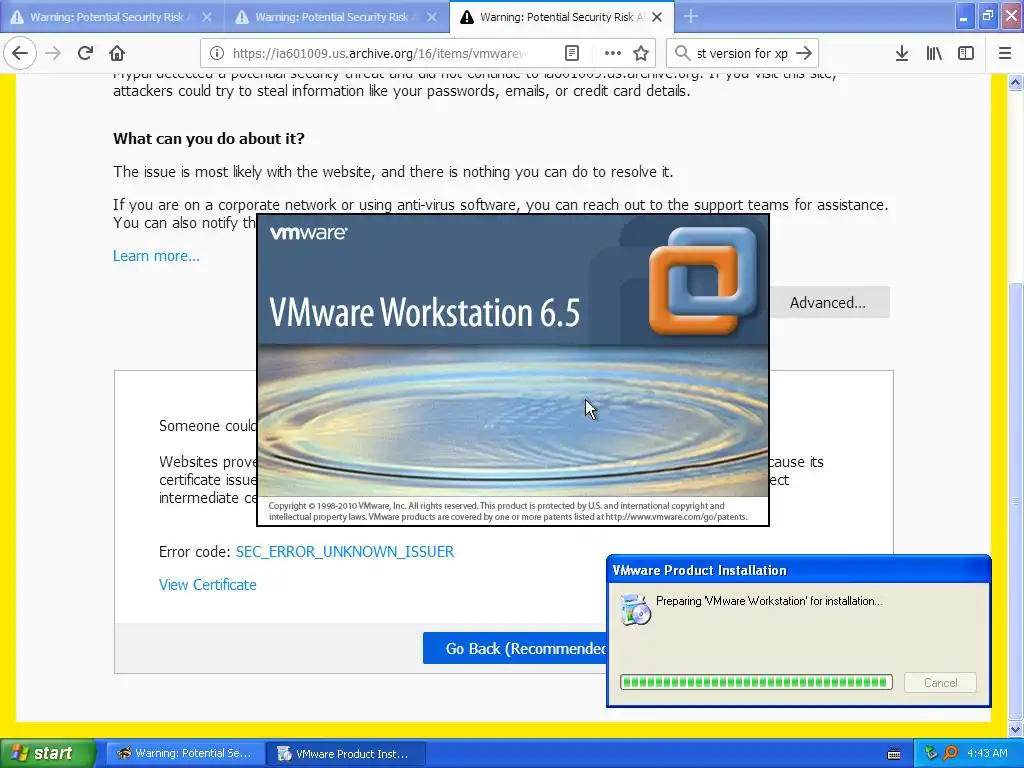
Task: Toggle reader view icon in address bar
Action: click(572, 54)
